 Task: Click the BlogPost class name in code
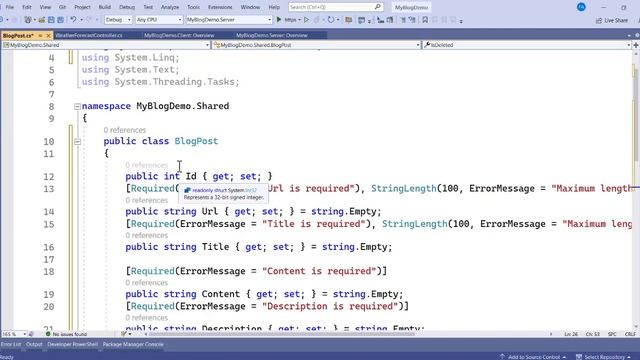[196, 141]
